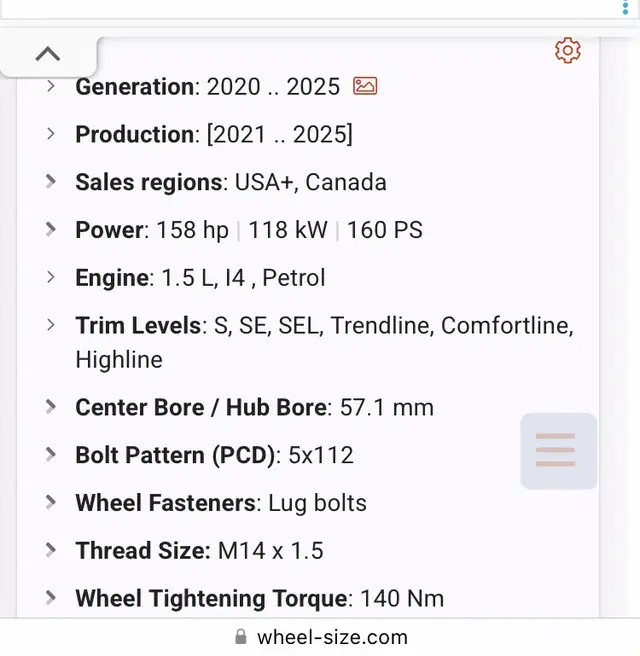Expand the Engine row chevron
Image resolution: width=640 pixels, height=656 pixels.
pyautogui.click(x=51, y=277)
